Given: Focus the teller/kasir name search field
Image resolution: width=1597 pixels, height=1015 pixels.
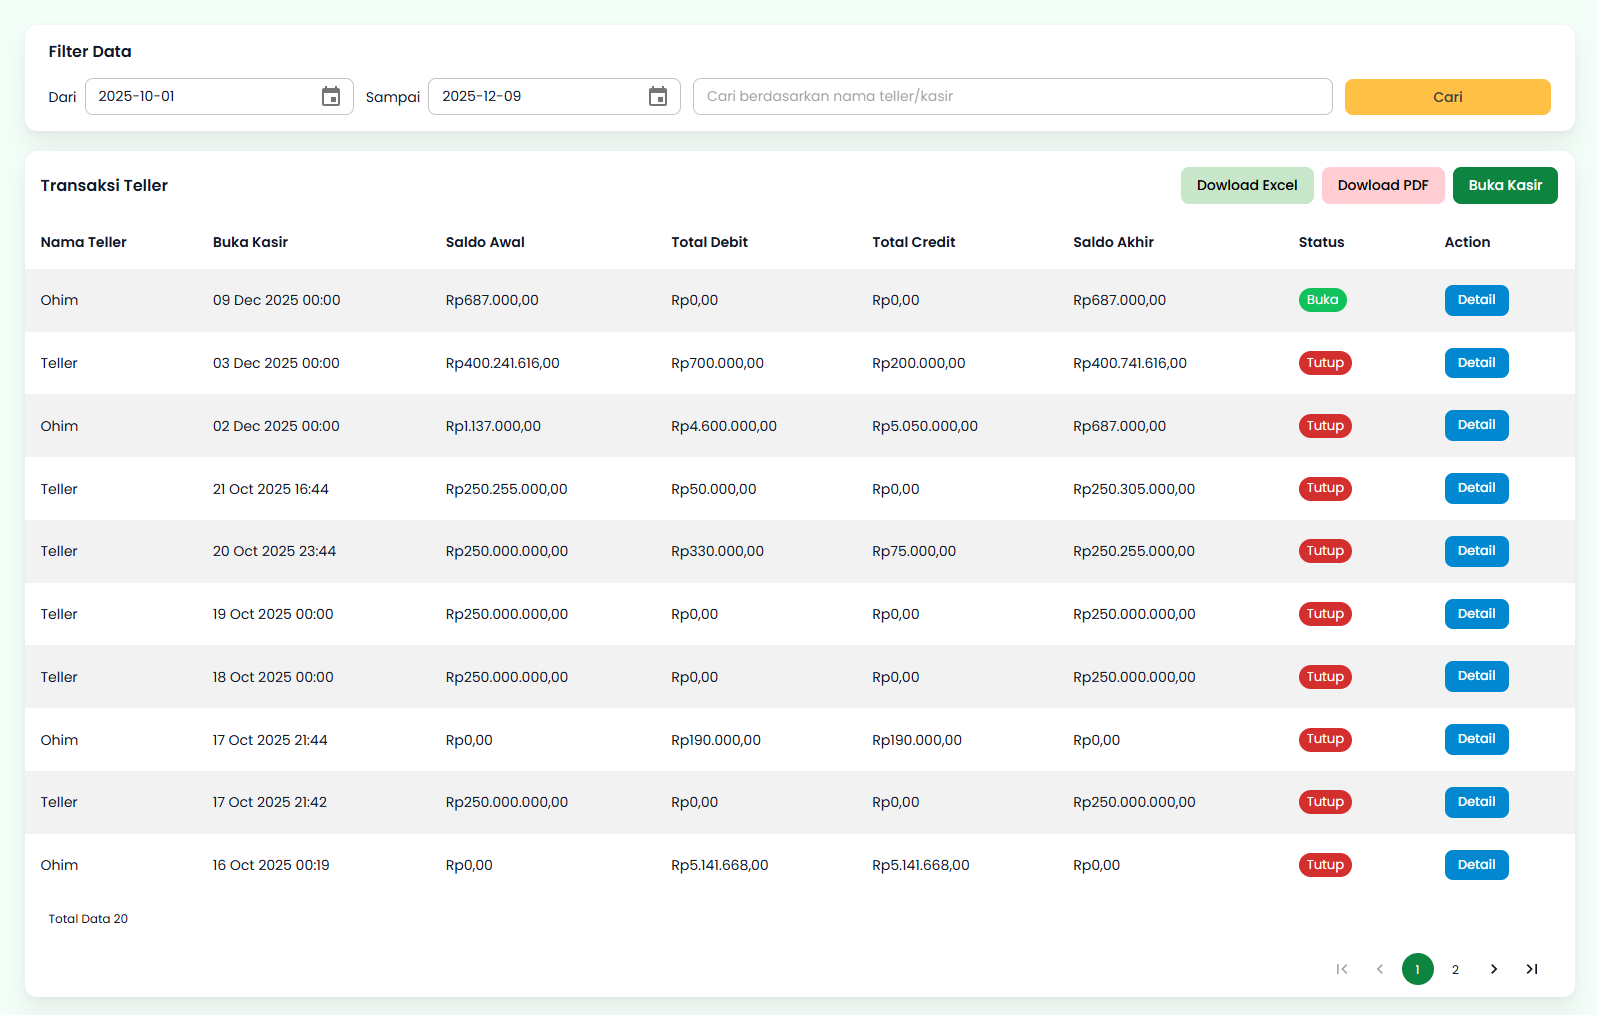Looking at the screenshot, I should click(1012, 97).
